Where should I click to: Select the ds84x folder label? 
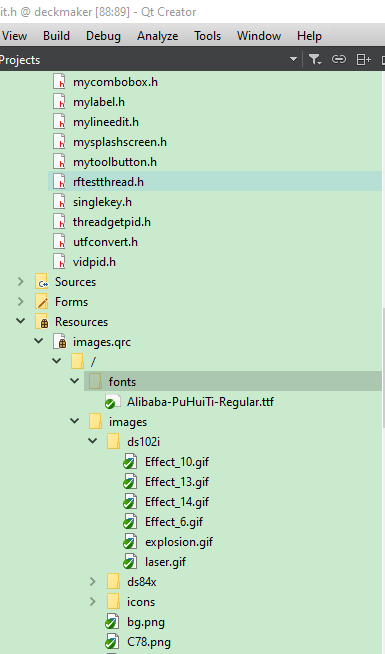(141, 582)
